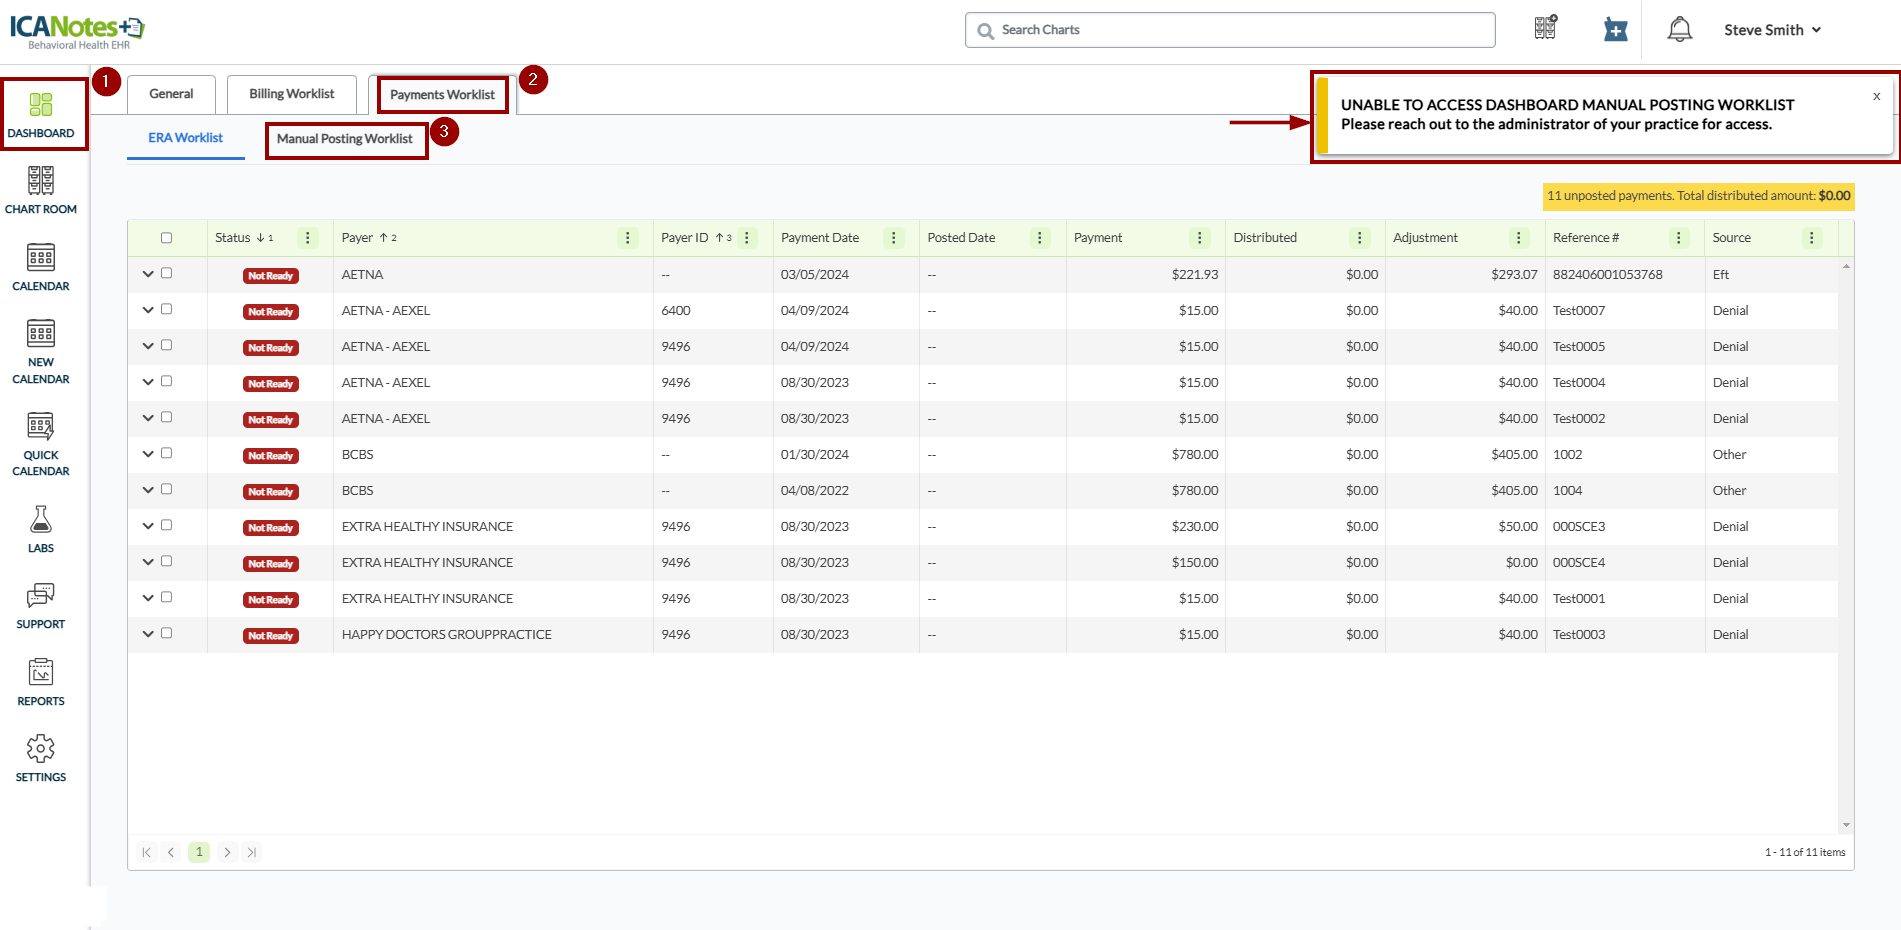Open the Steve Smith user dropdown
This screenshot has width=1901, height=930.
point(1772,30)
